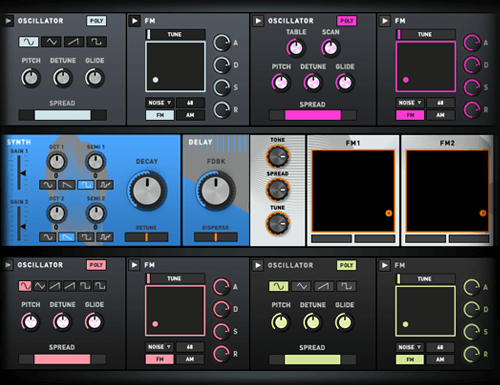Collapse the pink FM panel arrow
Image resolution: width=500 pixels, height=385 pixels.
pos(134,265)
